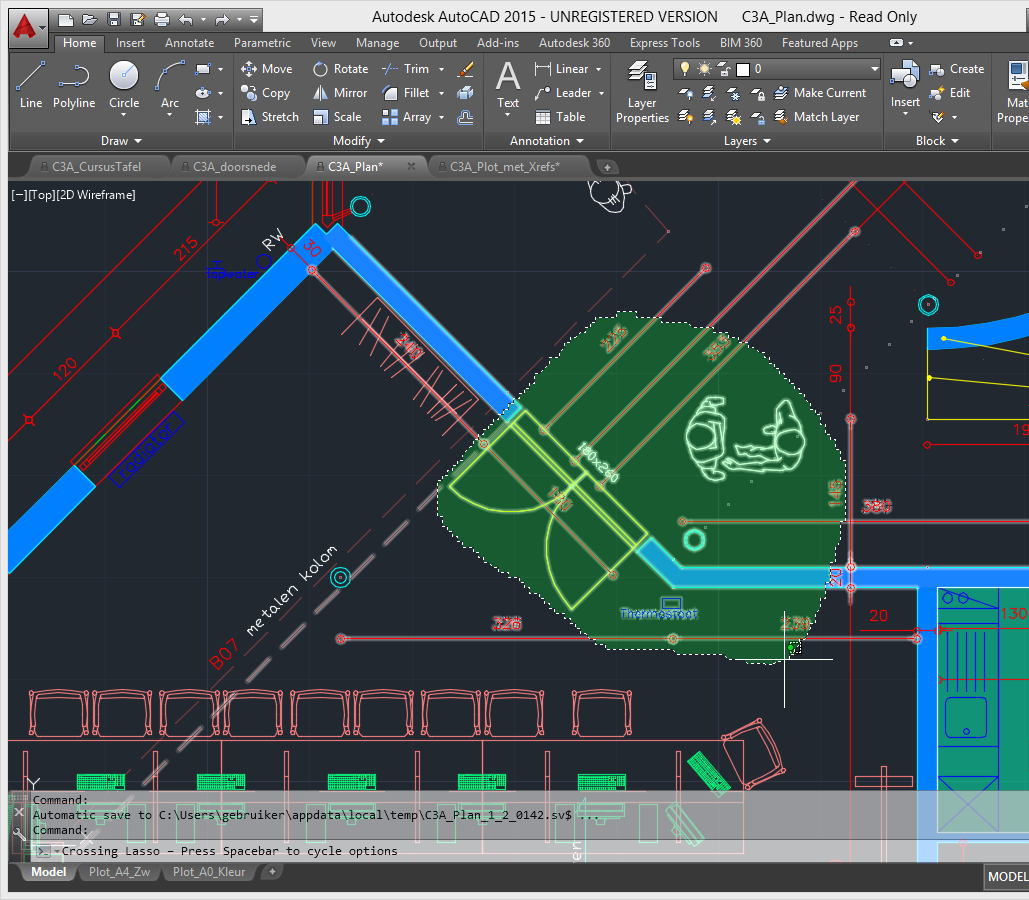This screenshot has height=900, width=1029.
Task: Toggle layer on/off lightbulb in layer dropdown
Action: (684, 68)
